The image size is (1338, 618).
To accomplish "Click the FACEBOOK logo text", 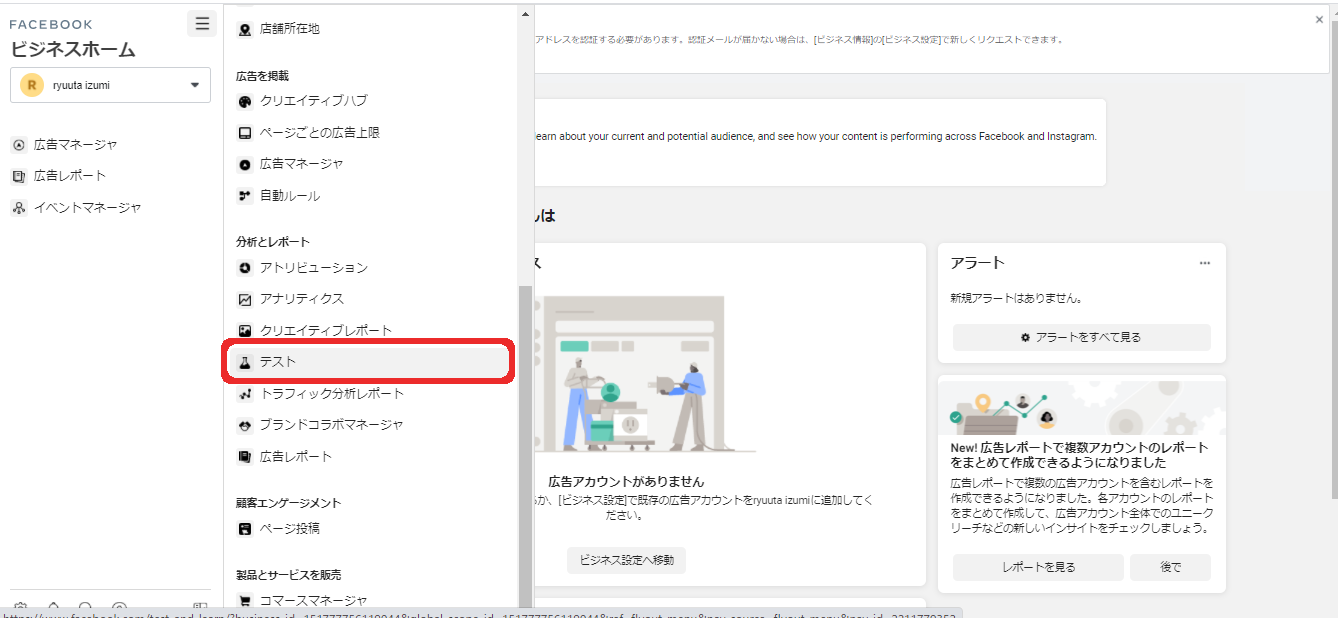I will (51, 24).
